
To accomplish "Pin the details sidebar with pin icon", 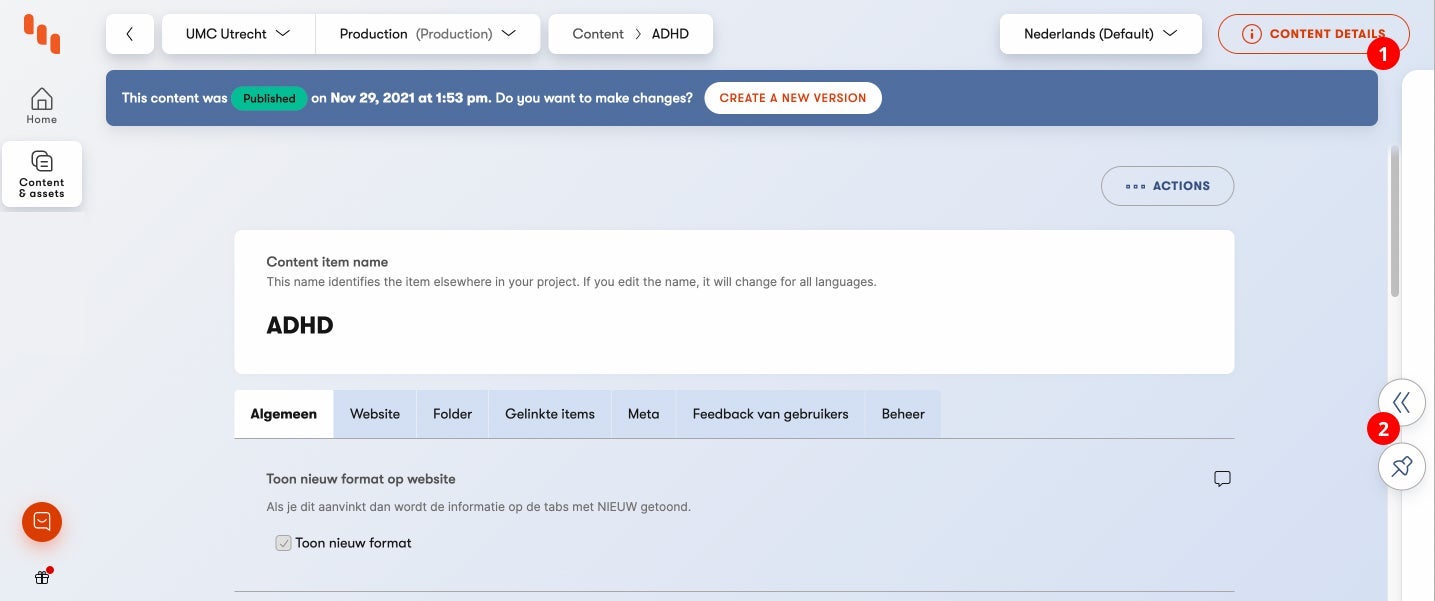I will 1401,466.
